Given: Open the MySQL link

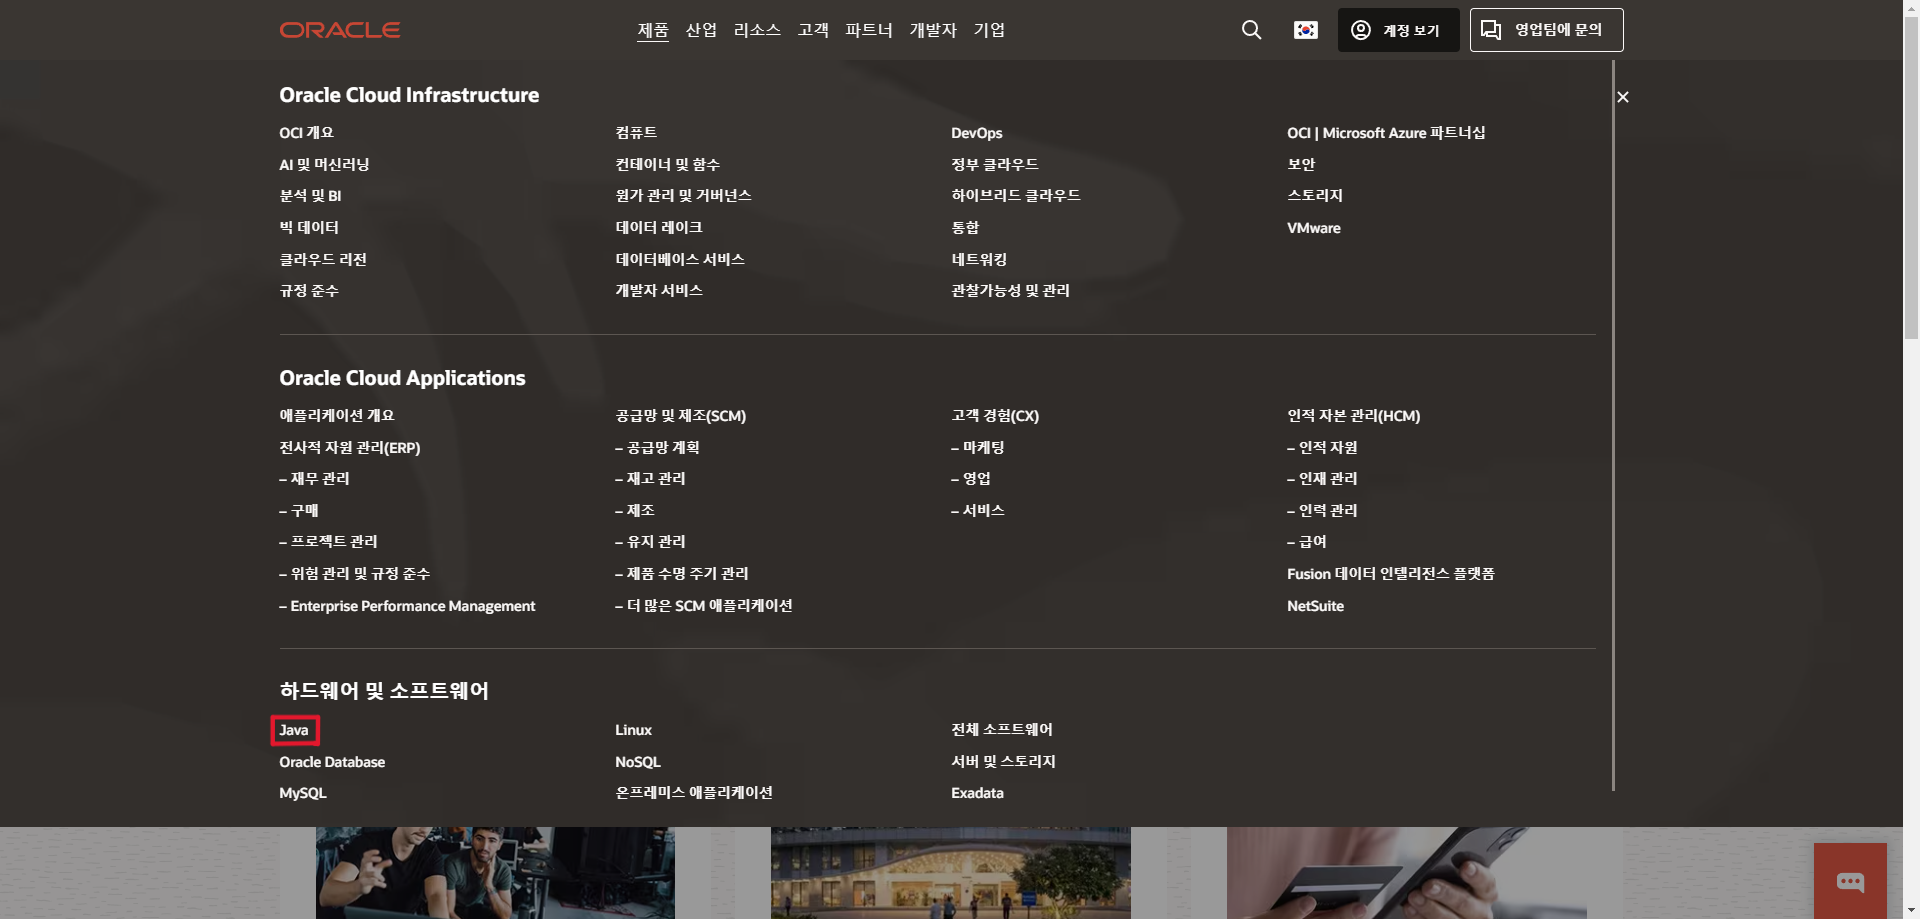Looking at the screenshot, I should tap(303, 793).
